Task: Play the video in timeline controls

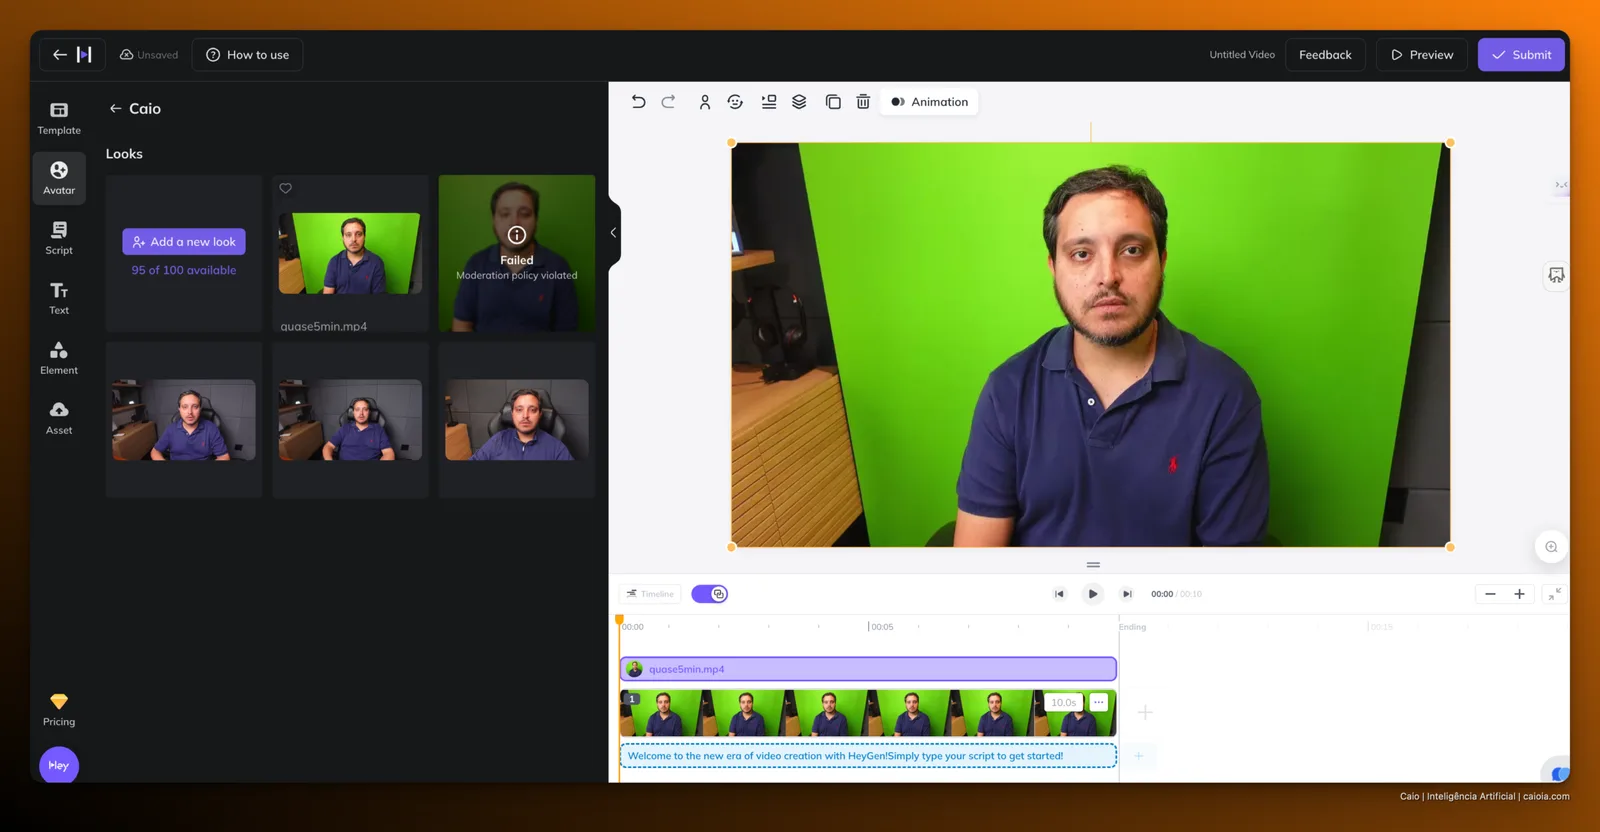Action: point(1092,594)
